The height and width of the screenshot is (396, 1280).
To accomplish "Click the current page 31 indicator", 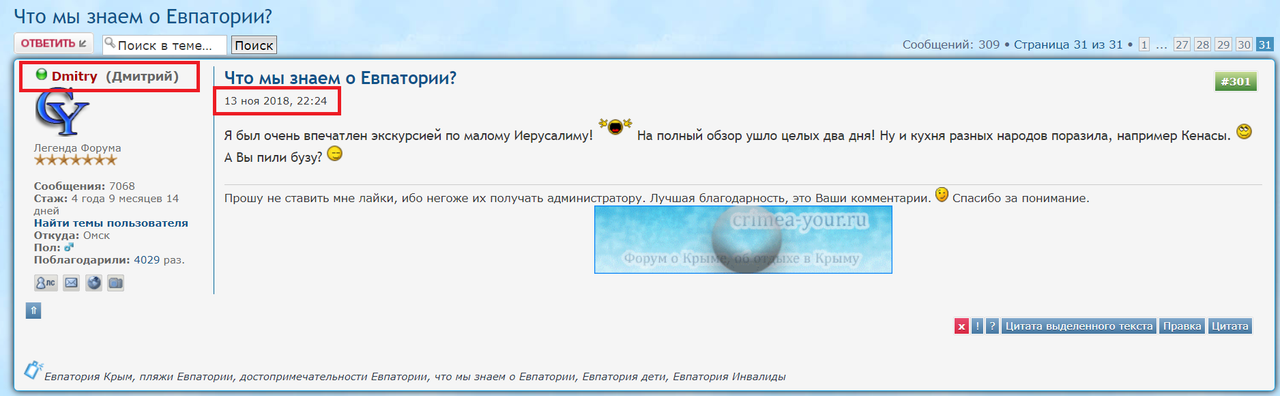I will (1265, 45).
